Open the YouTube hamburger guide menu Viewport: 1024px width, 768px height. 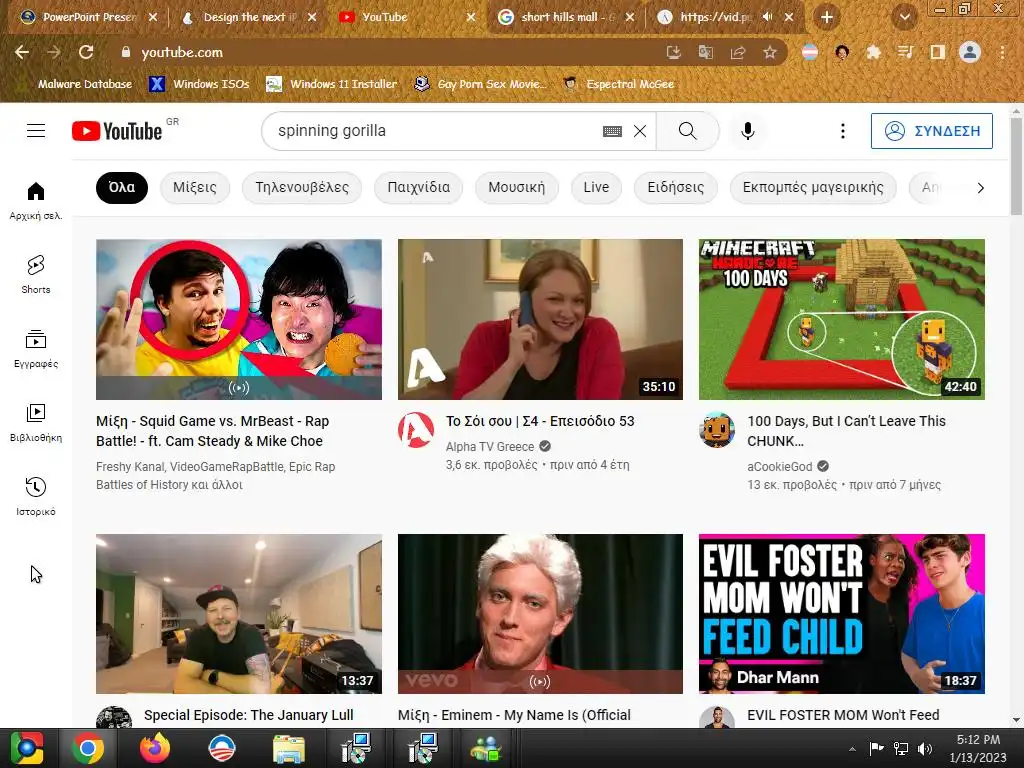click(x=36, y=131)
